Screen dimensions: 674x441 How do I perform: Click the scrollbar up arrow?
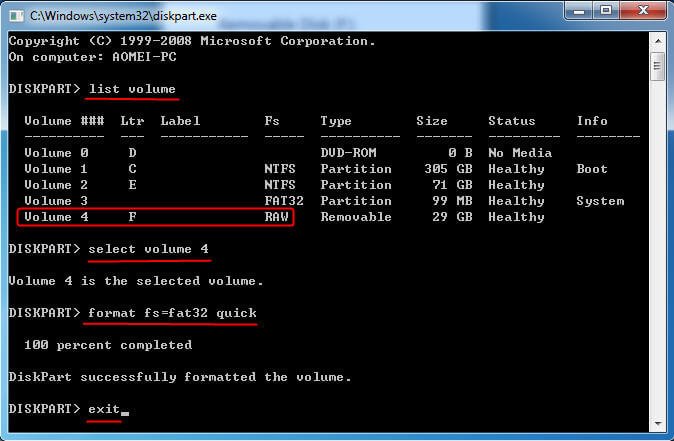(657, 41)
